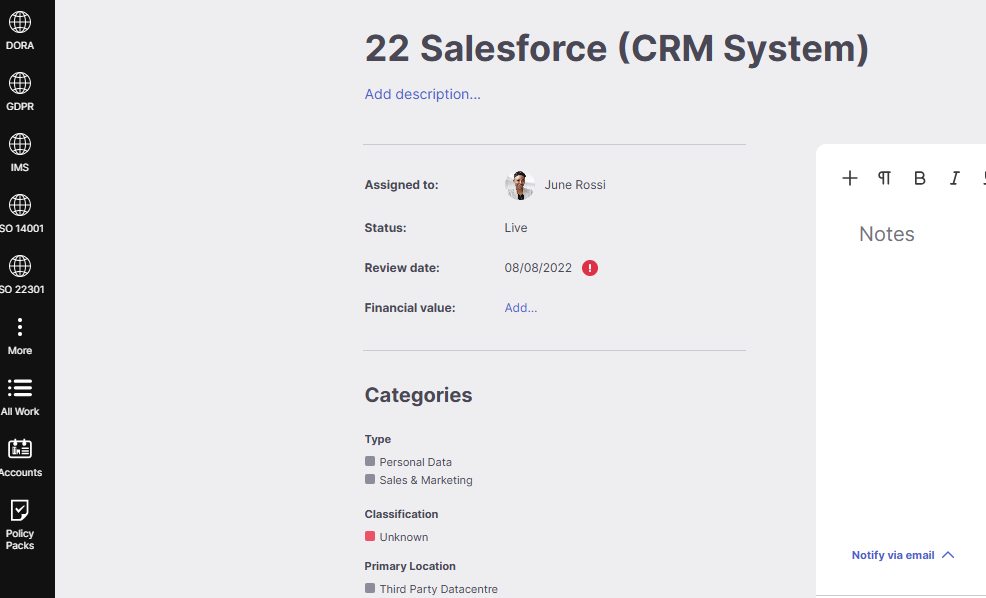Click the Third Party Datacentre location label
Screen dimensions: 986x598
pyautogui.click(x=438, y=589)
